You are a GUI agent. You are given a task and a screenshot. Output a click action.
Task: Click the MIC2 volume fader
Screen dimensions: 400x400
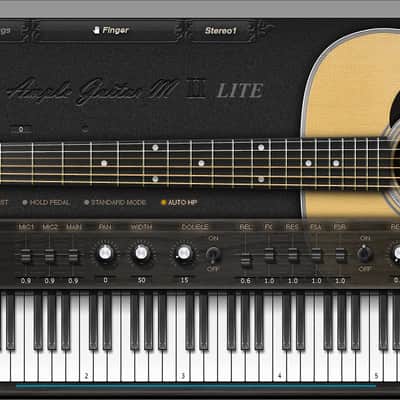pos(49,255)
